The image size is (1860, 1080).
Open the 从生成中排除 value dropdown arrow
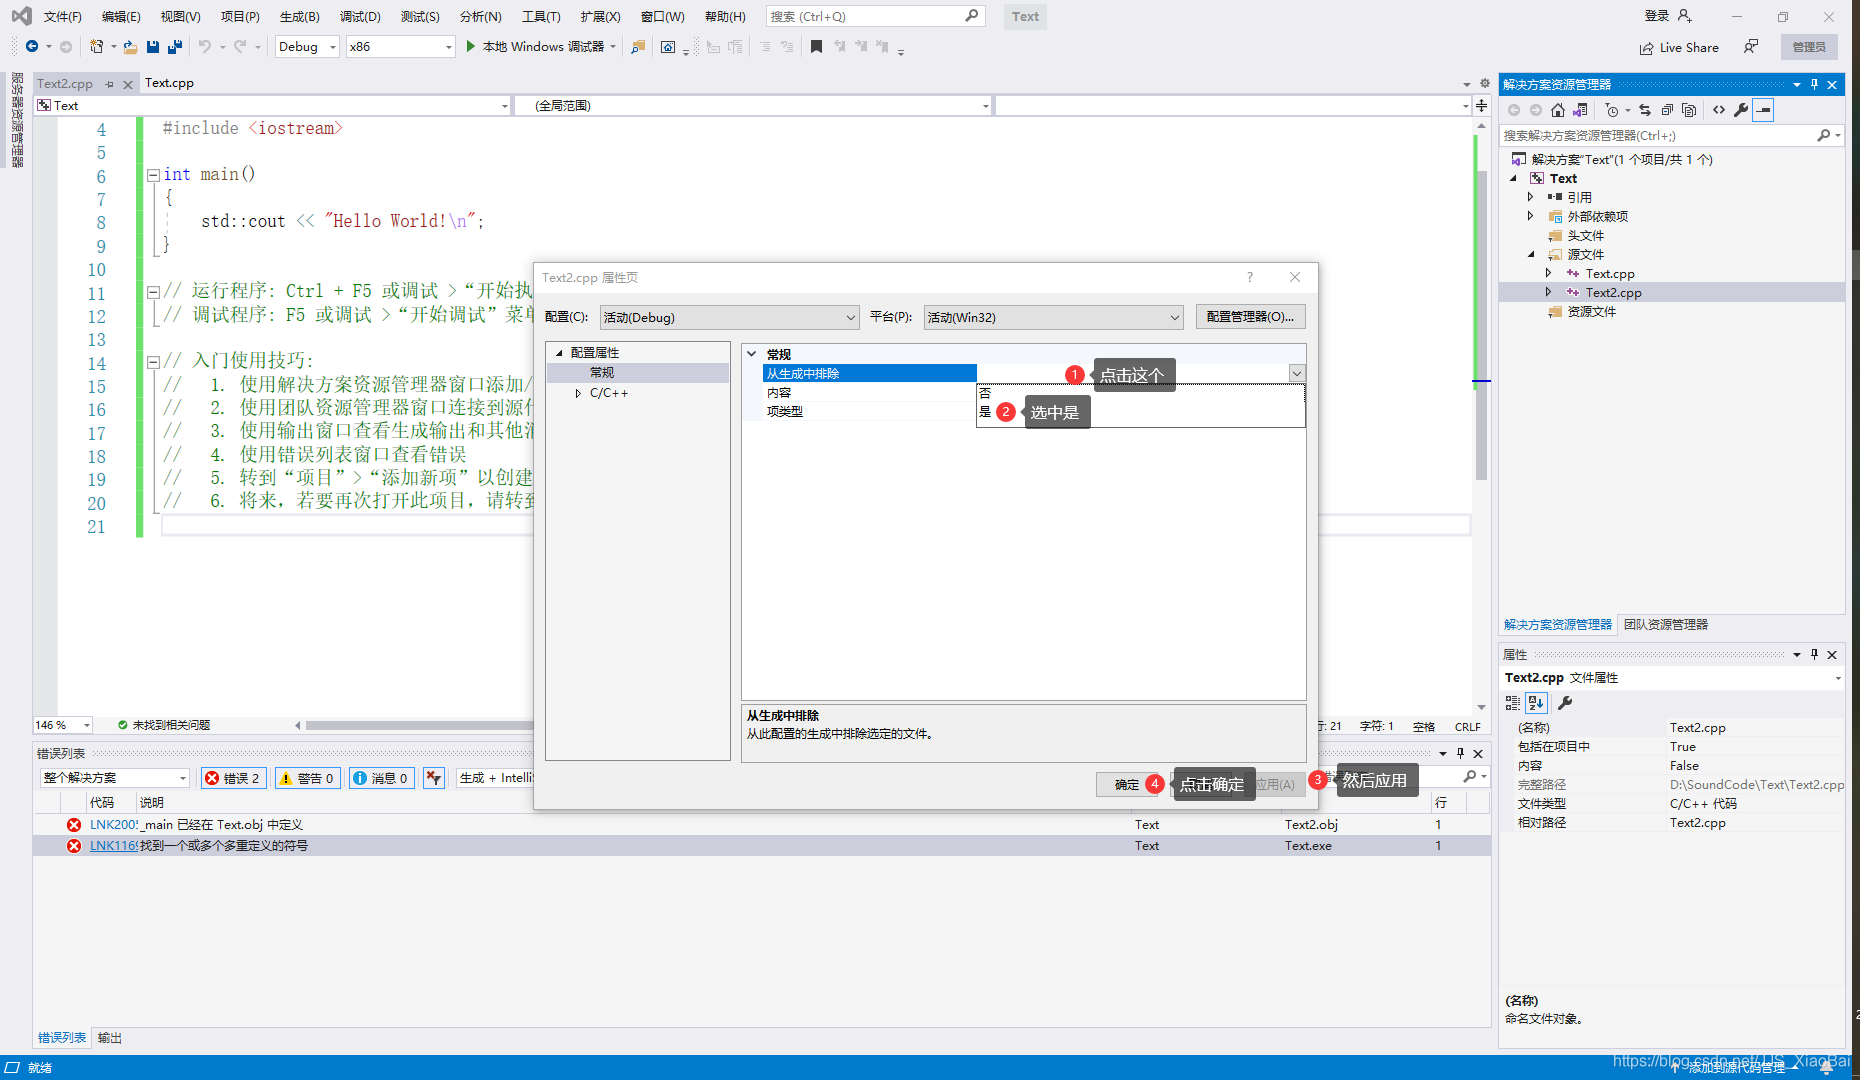tap(1297, 373)
